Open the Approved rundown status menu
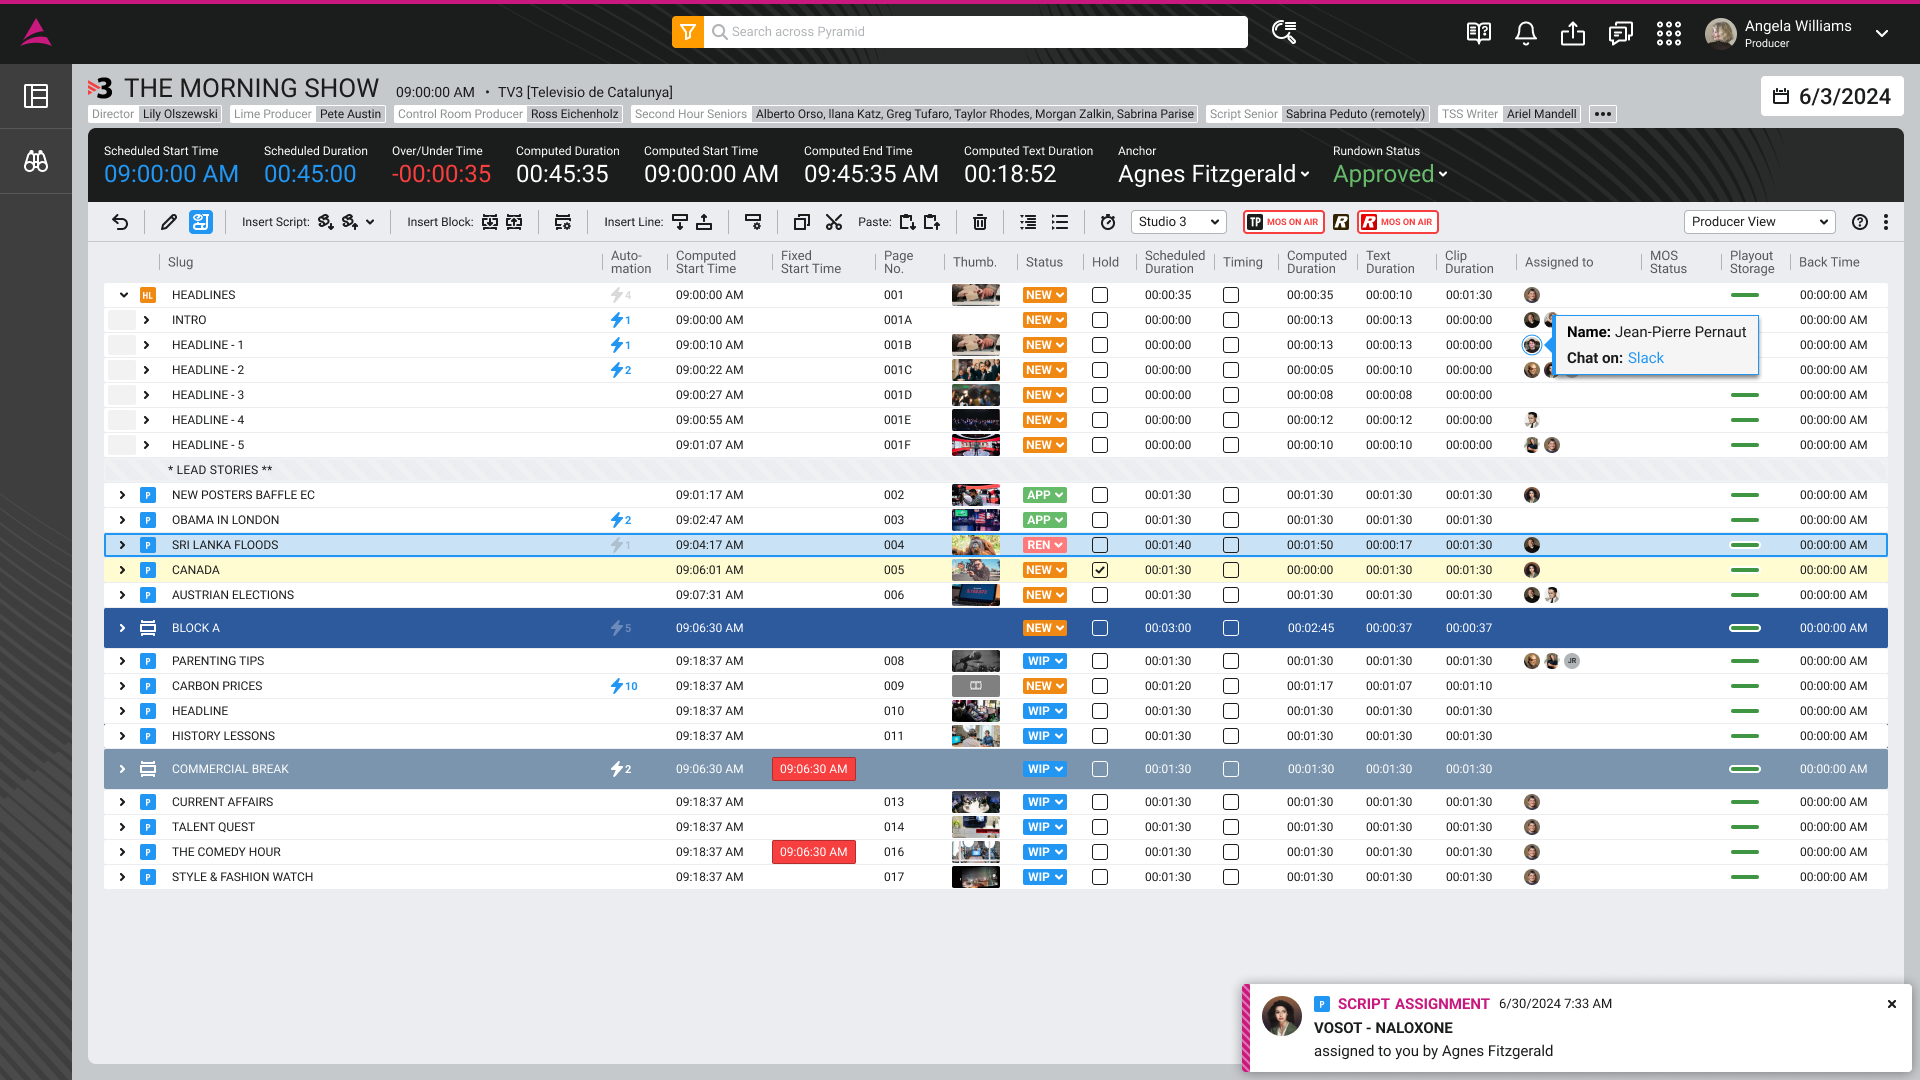1920x1080 pixels. pyautogui.click(x=1390, y=174)
